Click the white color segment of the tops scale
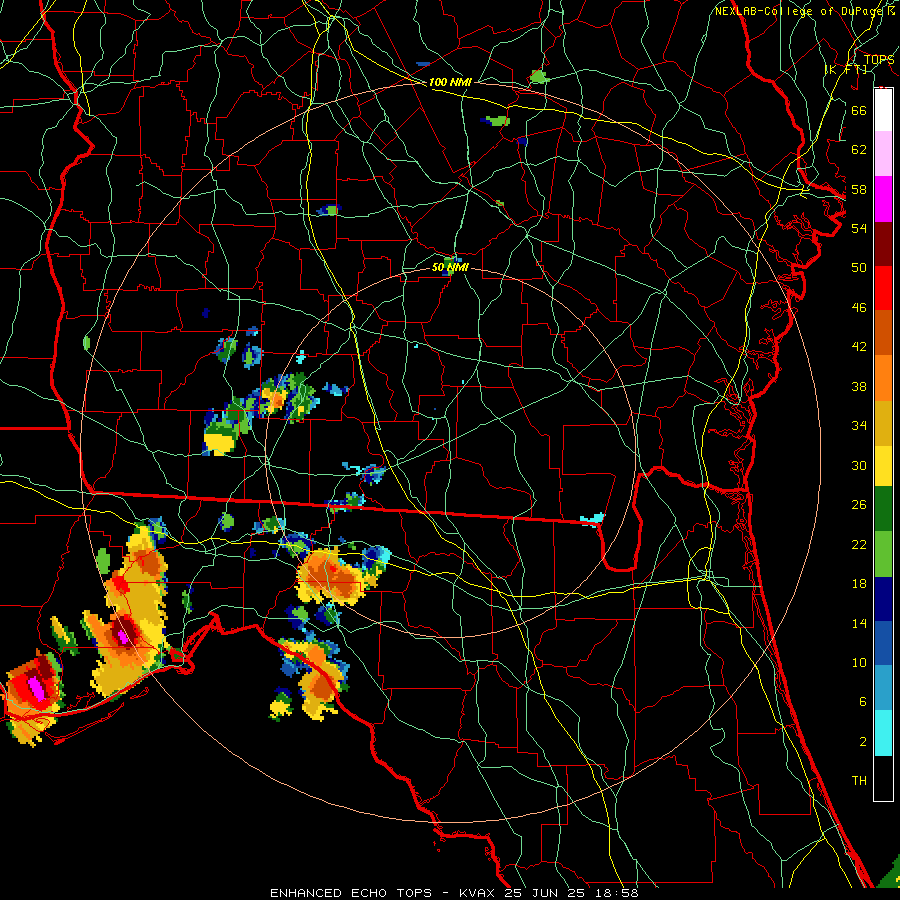Viewport: 900px width, 900px height. (x=883, y=109)
